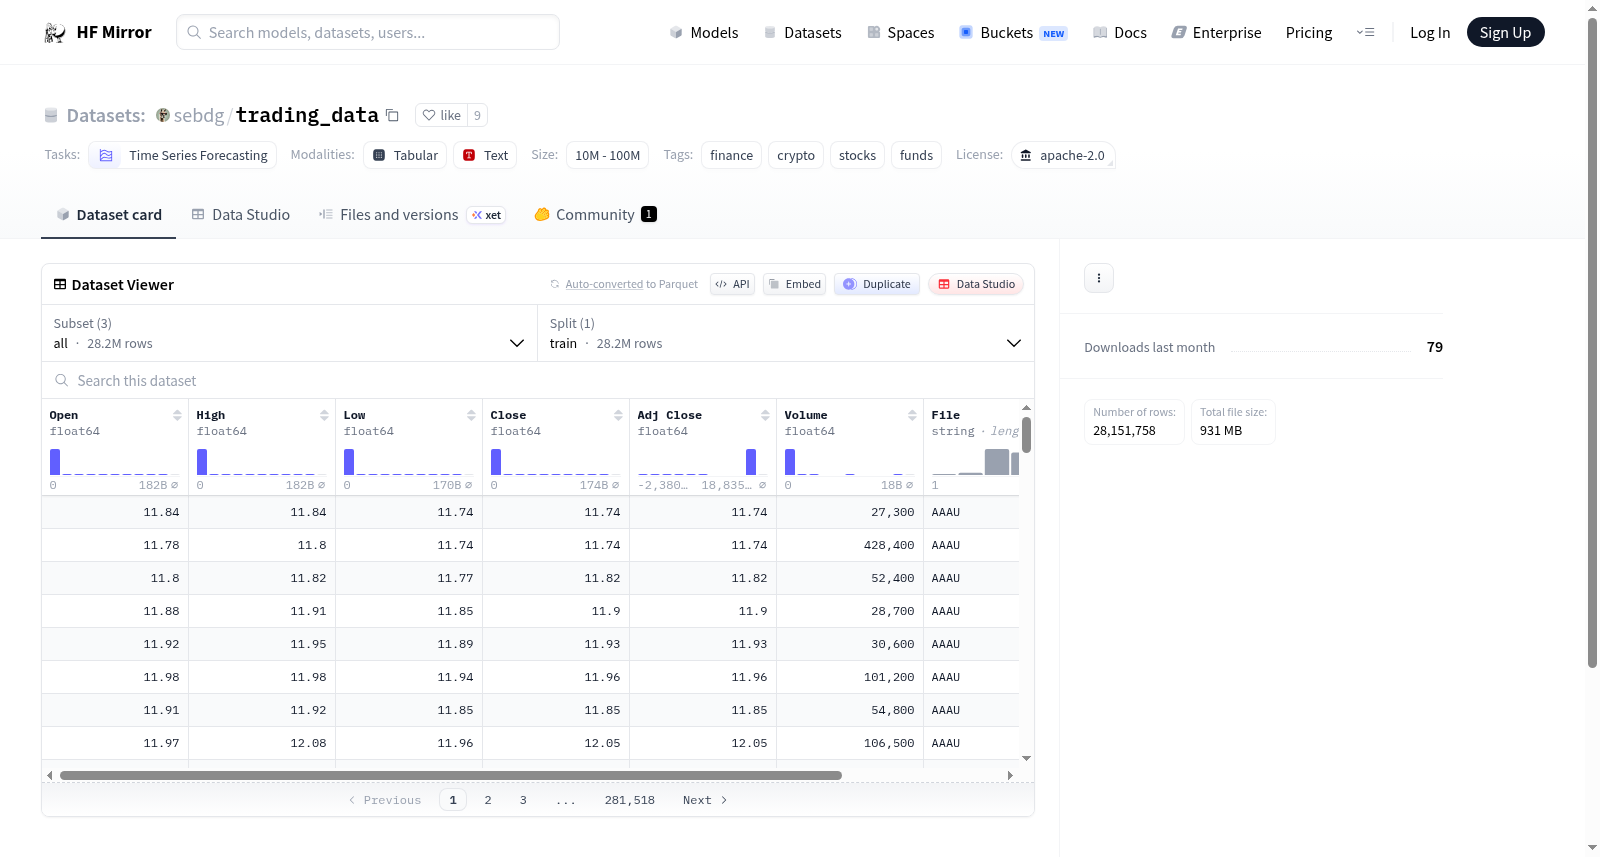
Task: Click Log In
Action: point(1430,32)
